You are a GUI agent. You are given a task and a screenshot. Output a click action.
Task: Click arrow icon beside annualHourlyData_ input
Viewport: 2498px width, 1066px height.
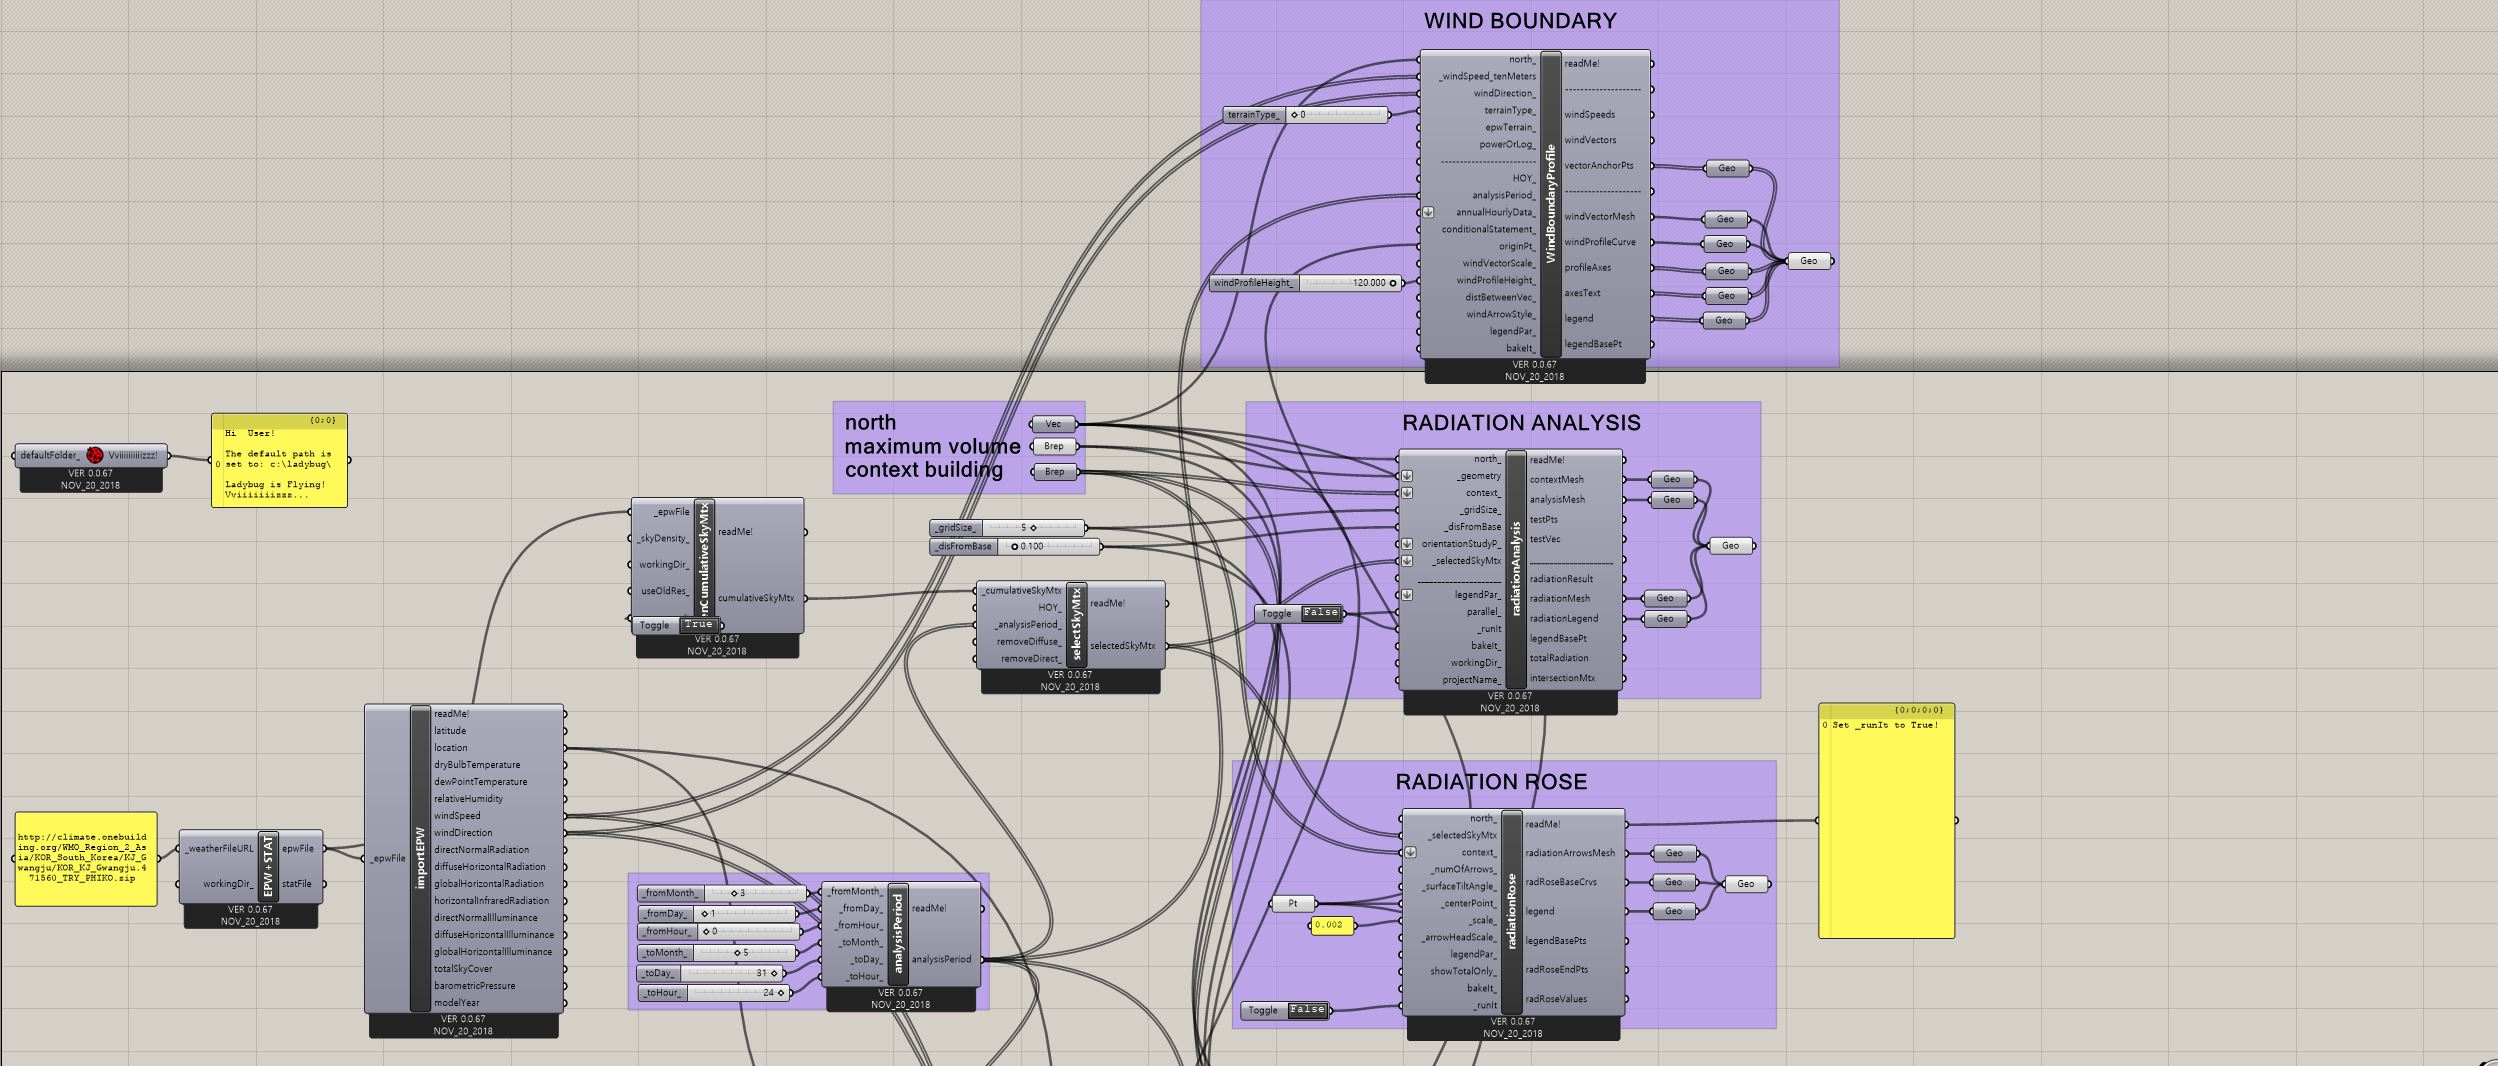pos(1428,212)
